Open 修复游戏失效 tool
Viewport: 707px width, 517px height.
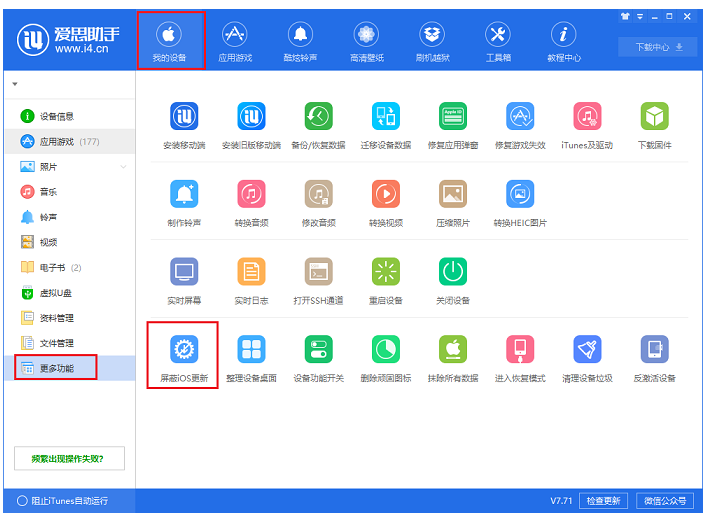tap(520, 116)
